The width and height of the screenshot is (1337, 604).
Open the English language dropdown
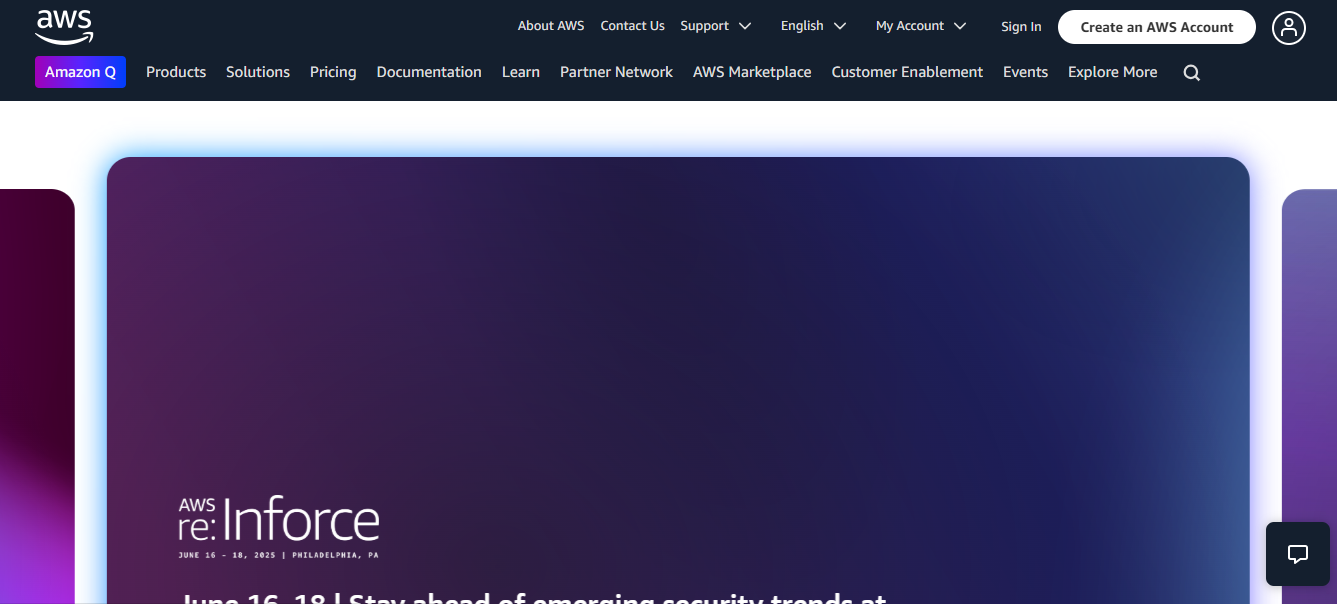pyautogui.click(x=814, y=26)
